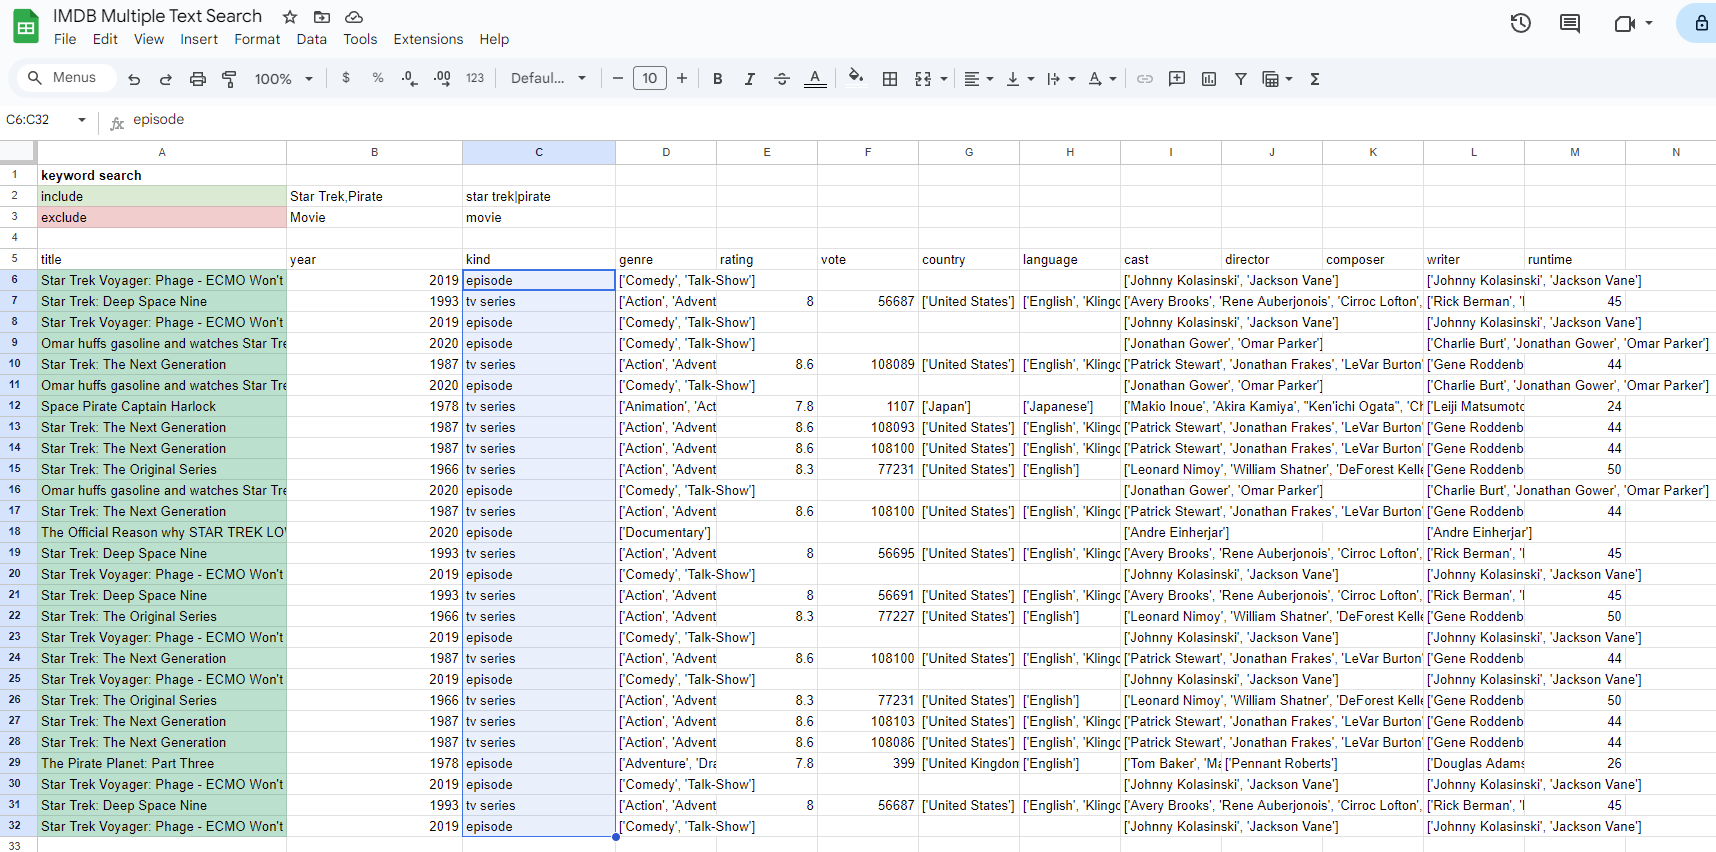The width and height of the screenshot is (1716, 852).
Task: Insert chart icon
Action: 1209,79
